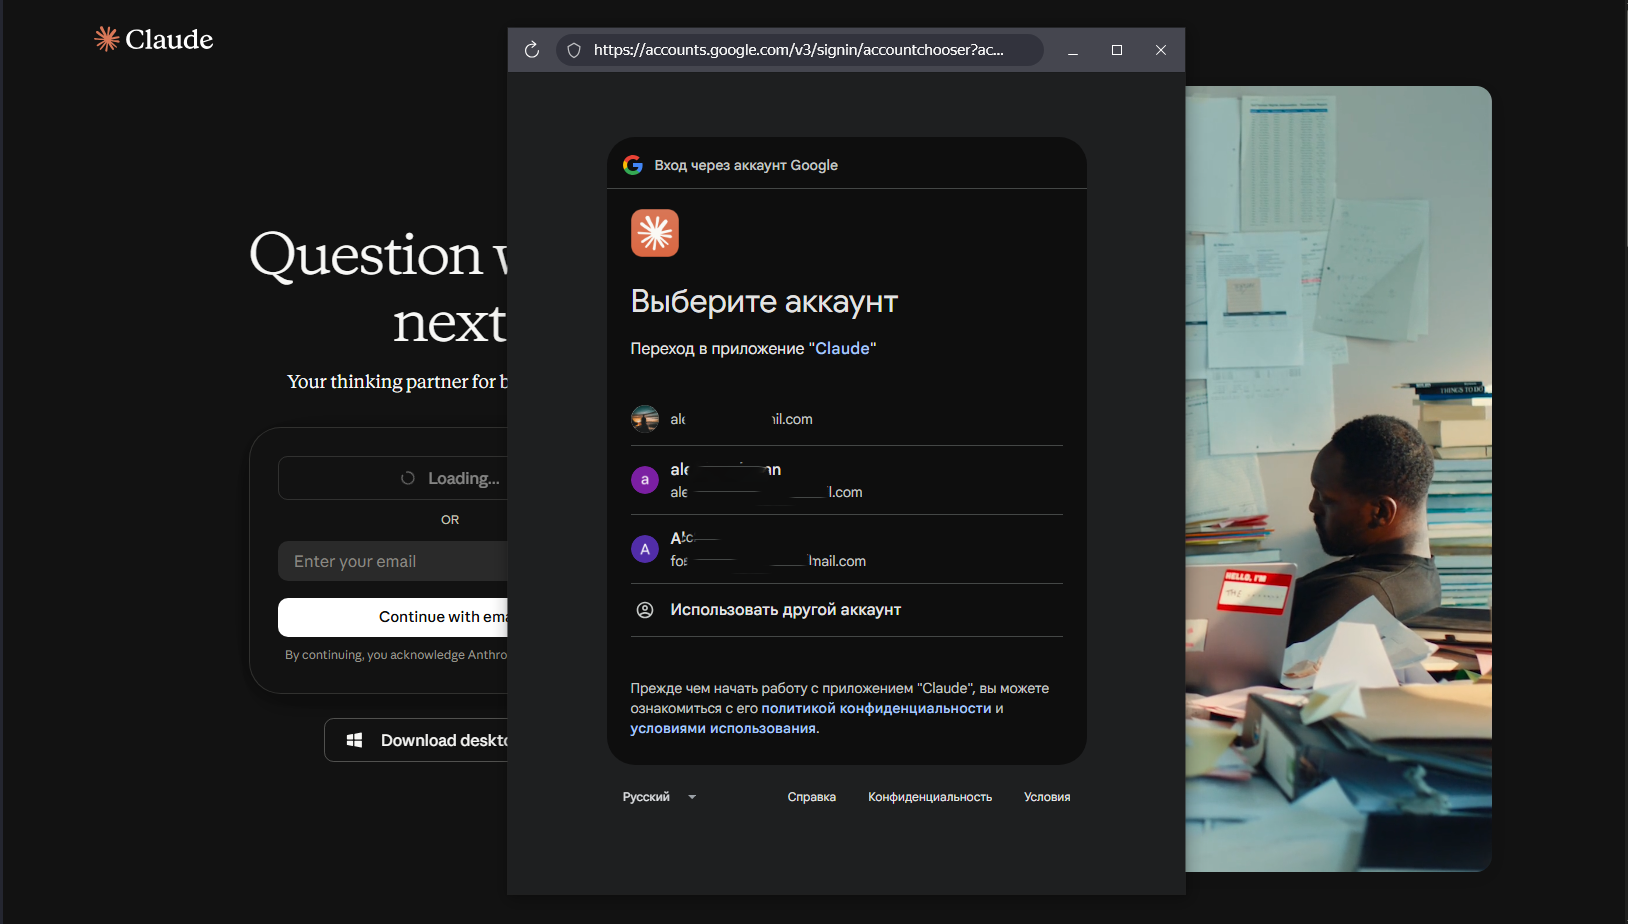1628x924 pixels.
Task: Click the orange Claude app icon
Action: pos(655,233)
